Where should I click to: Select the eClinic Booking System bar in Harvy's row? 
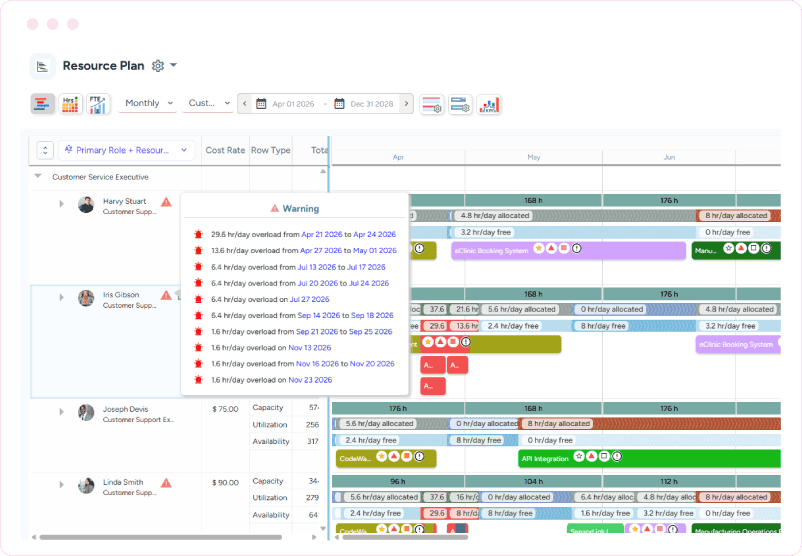tap(568, 251)
